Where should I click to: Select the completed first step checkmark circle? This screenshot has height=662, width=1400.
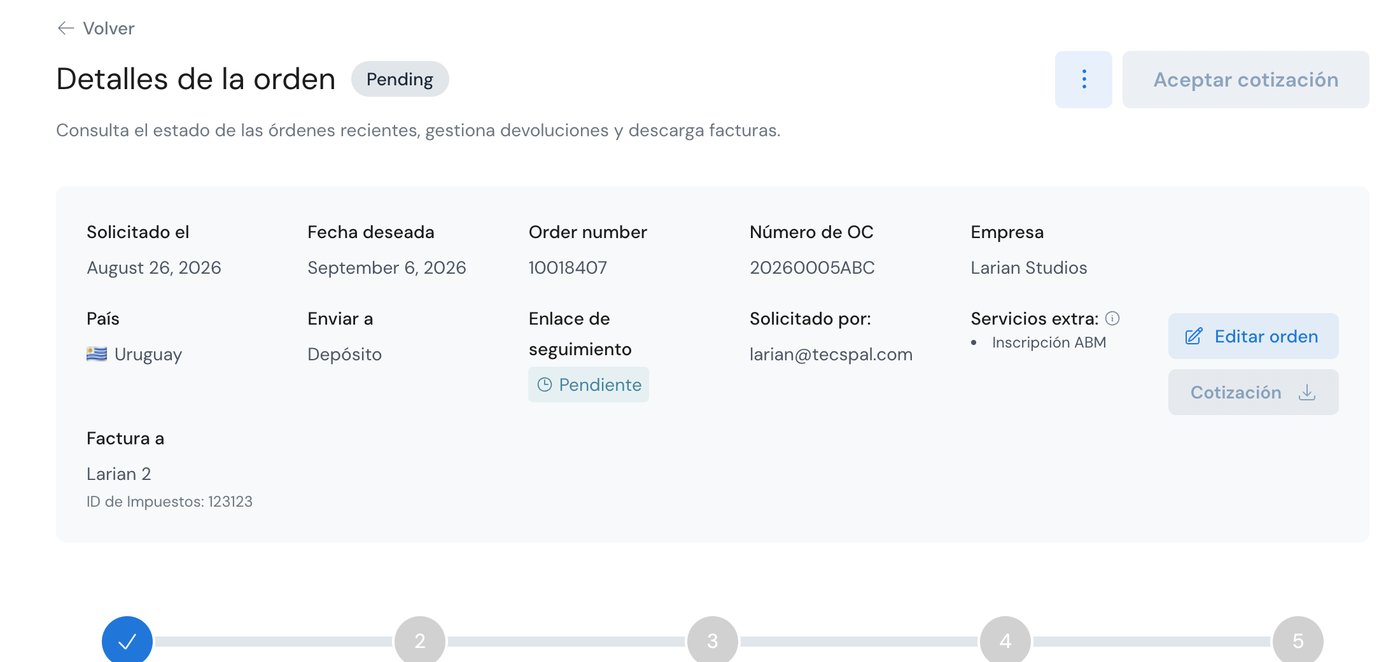[127, 641]
